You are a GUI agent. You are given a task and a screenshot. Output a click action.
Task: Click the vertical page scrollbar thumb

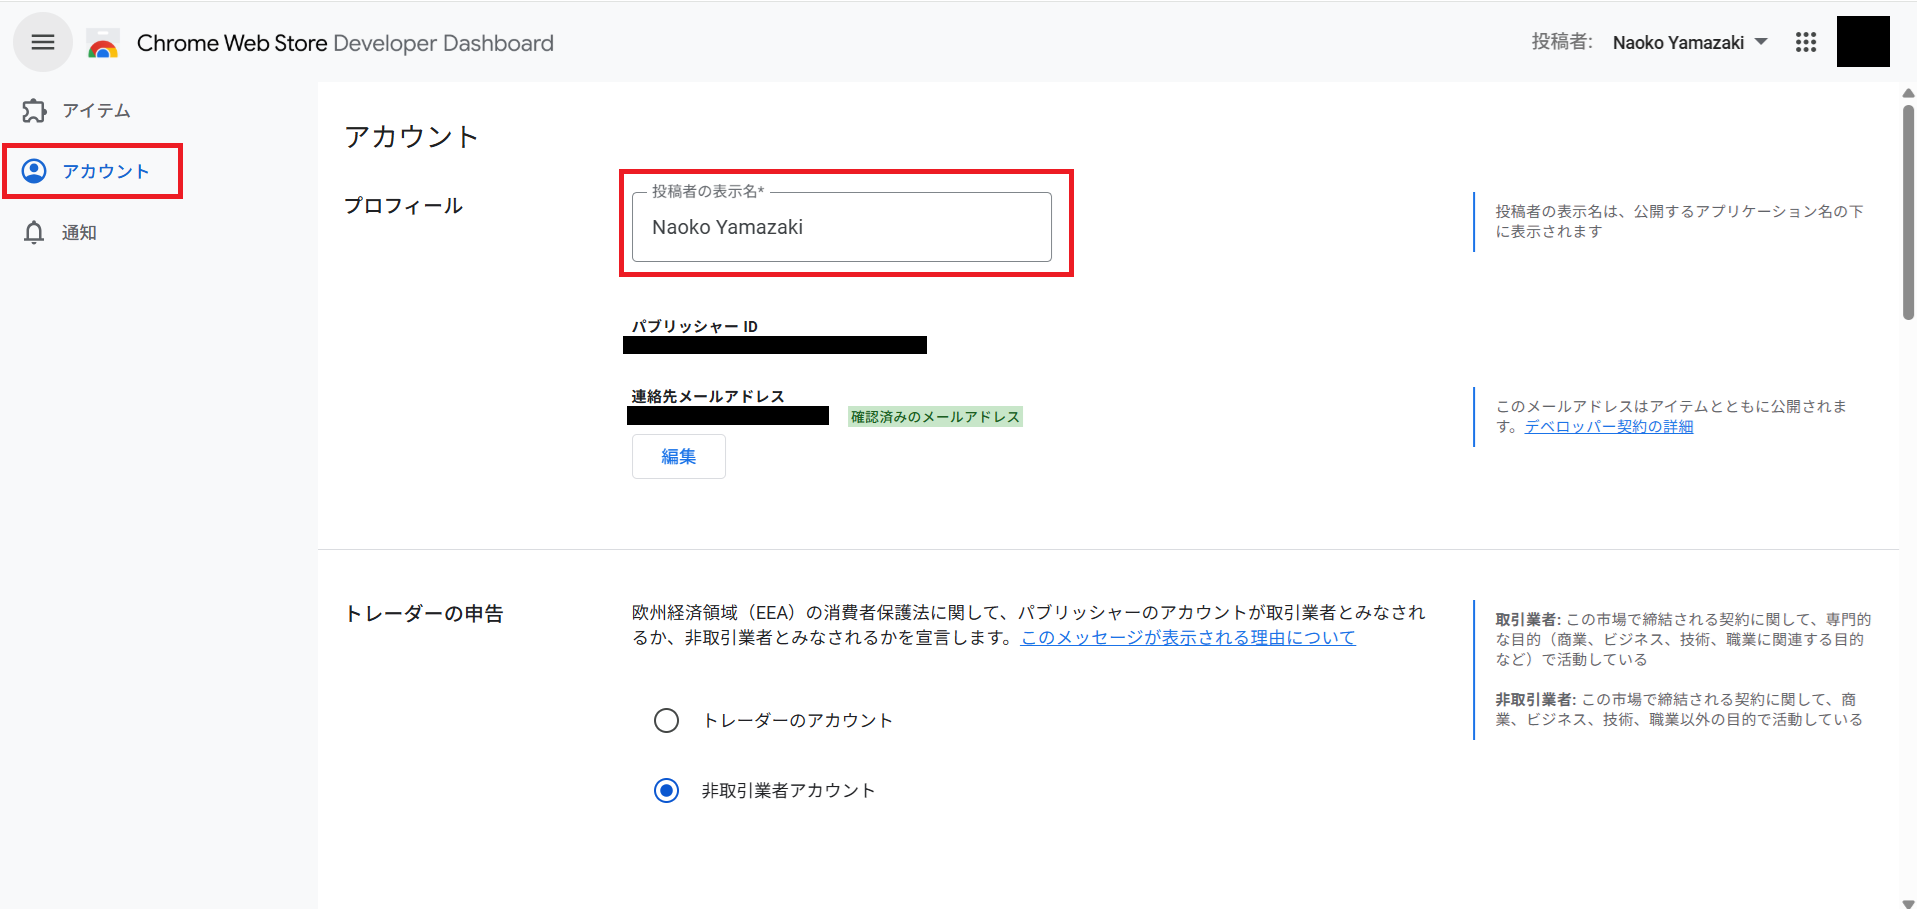[1907, 210]
